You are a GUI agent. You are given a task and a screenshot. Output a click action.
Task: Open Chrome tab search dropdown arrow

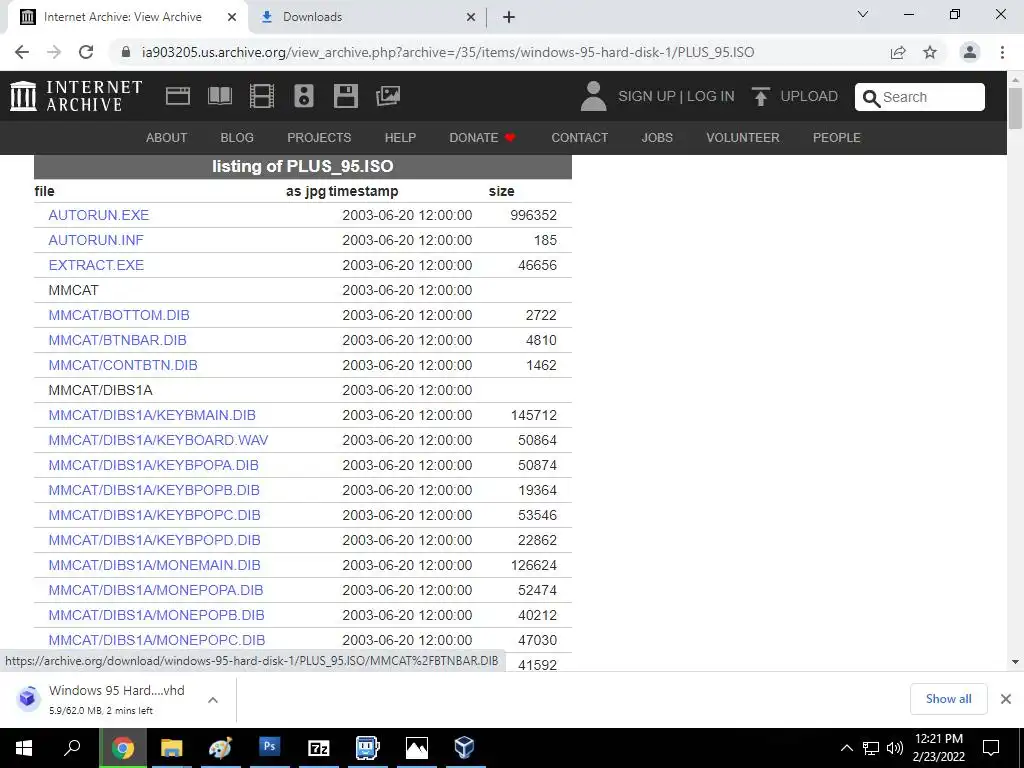[863, 14]
